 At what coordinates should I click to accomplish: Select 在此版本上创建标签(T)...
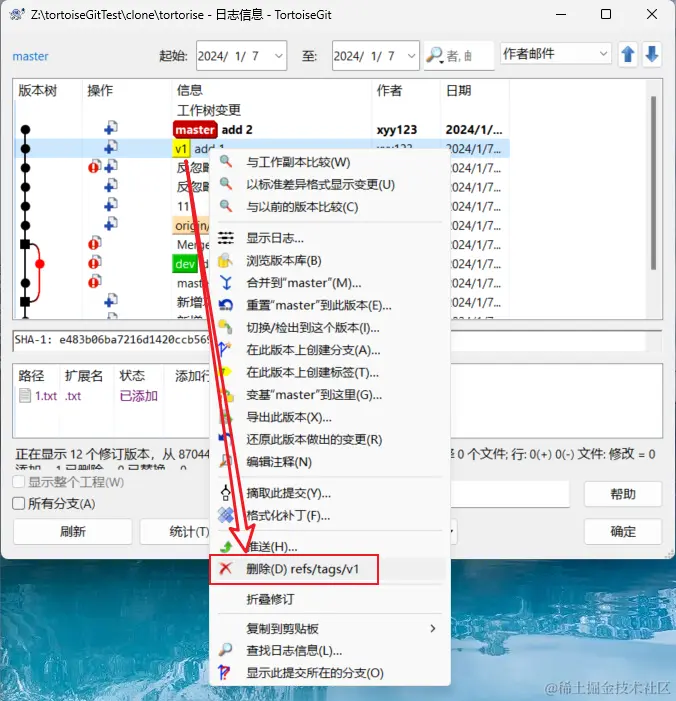pyautogui.click(x=330, y=372)
